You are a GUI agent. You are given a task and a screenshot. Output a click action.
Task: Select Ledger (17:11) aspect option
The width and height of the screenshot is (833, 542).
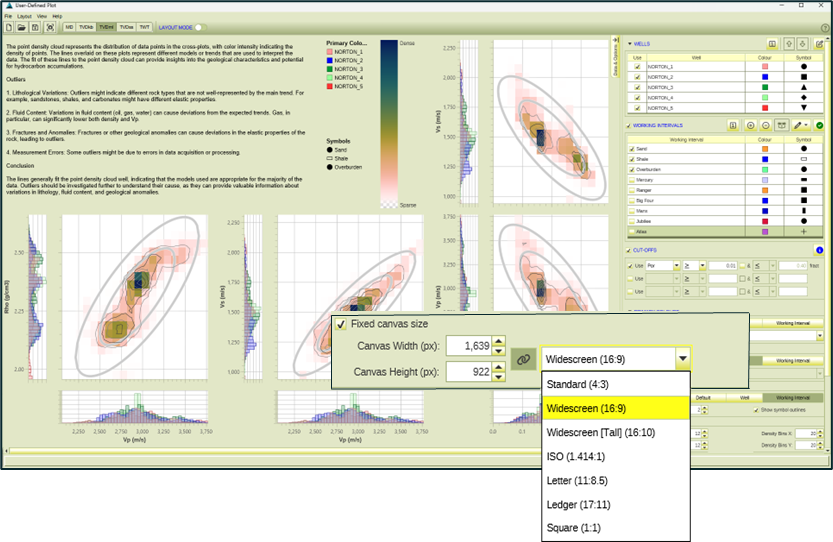point(616,504)
